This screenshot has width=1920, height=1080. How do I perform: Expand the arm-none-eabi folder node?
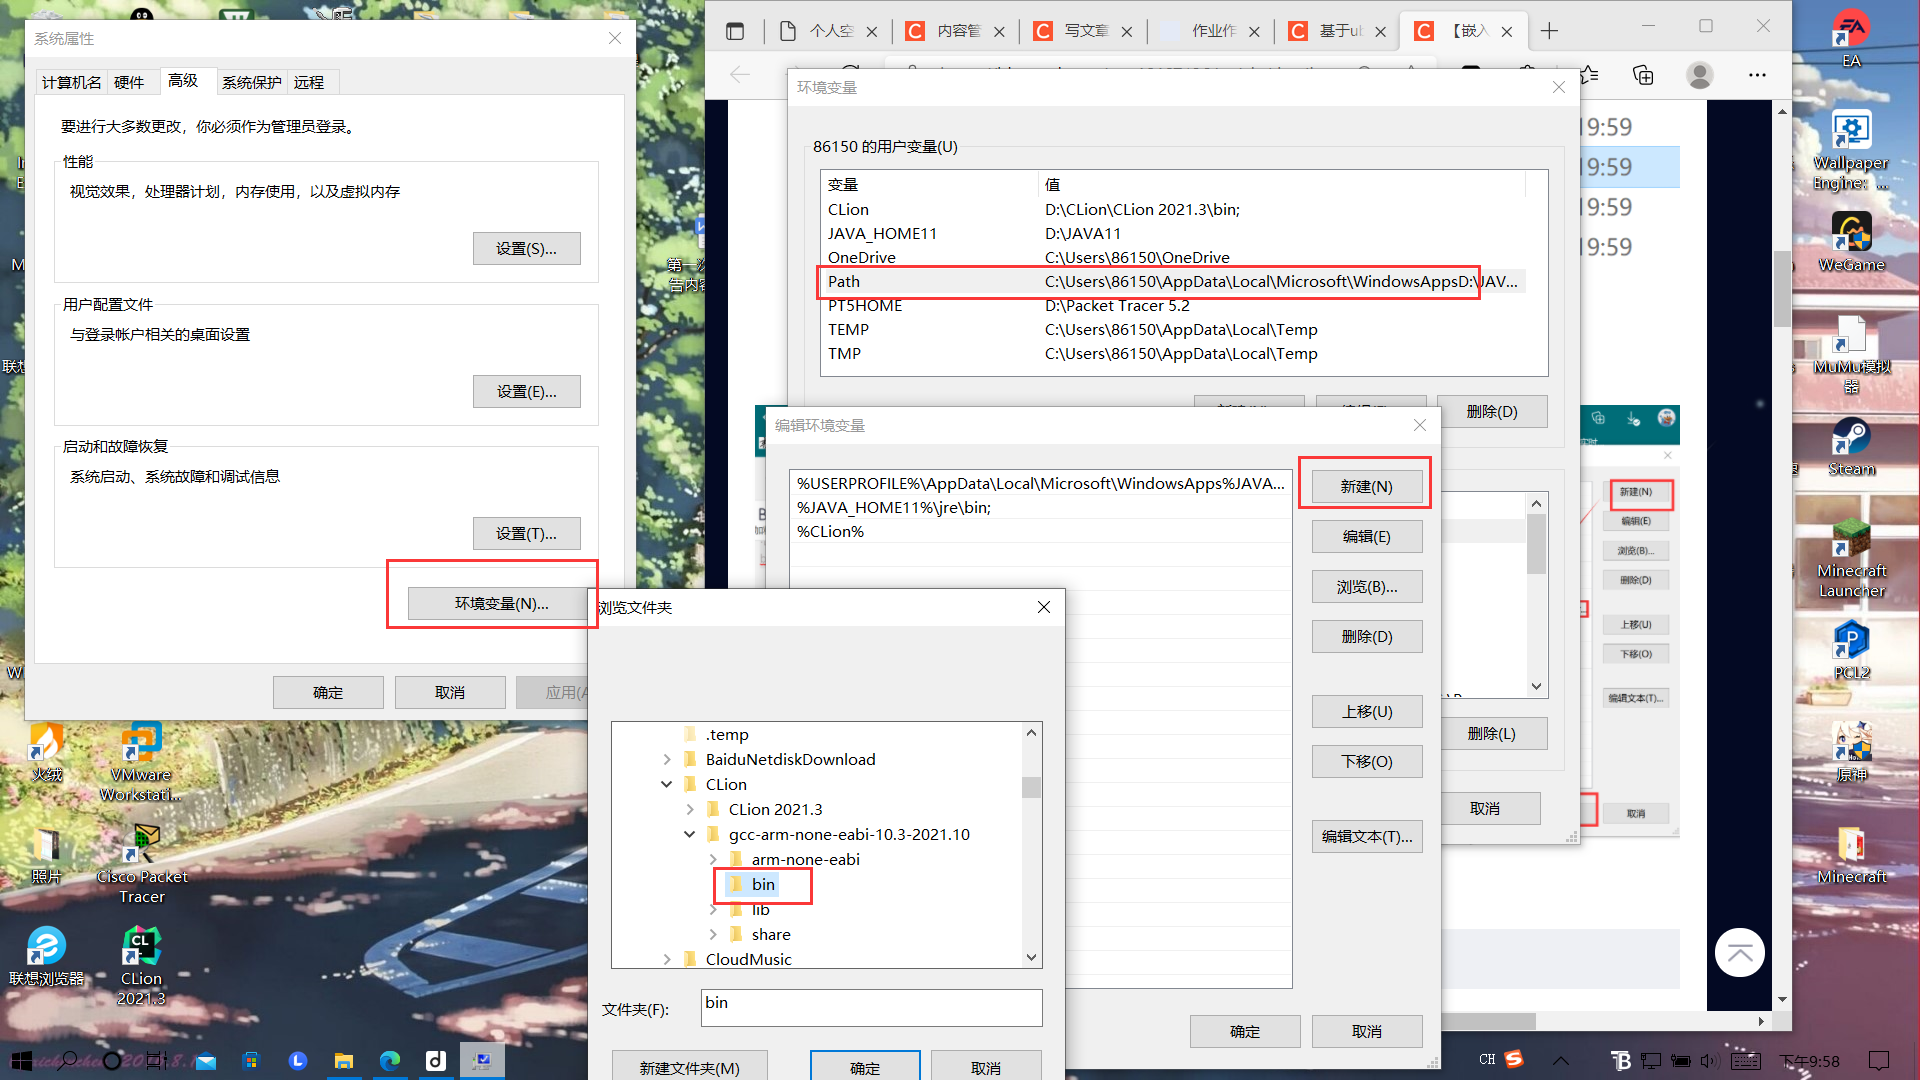coord(713,860)
